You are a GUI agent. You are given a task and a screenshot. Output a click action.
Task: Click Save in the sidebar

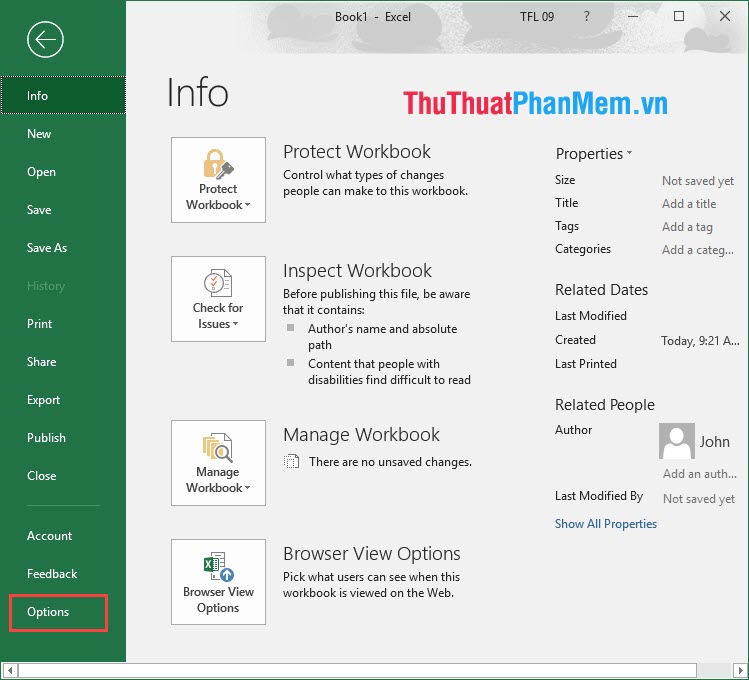click(x=63, y=210)
